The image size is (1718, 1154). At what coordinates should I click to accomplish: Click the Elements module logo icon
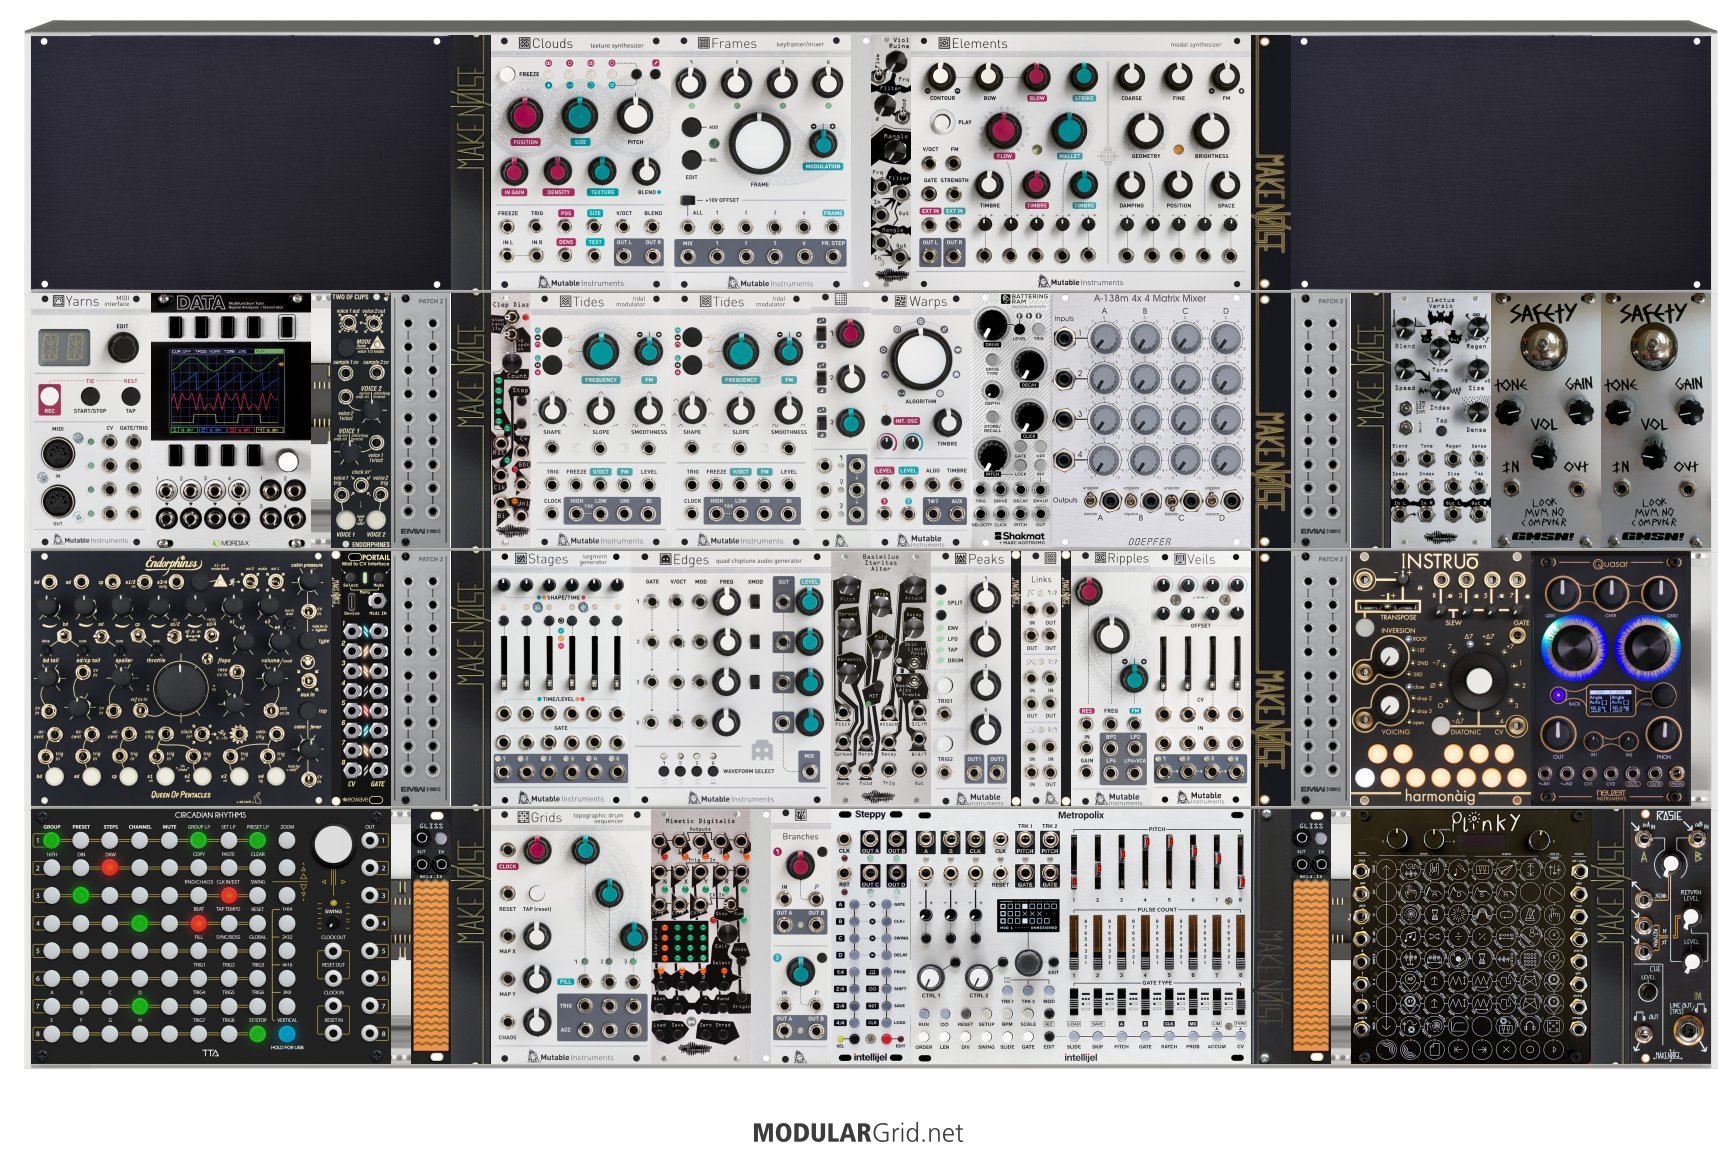tap(943, 44)
